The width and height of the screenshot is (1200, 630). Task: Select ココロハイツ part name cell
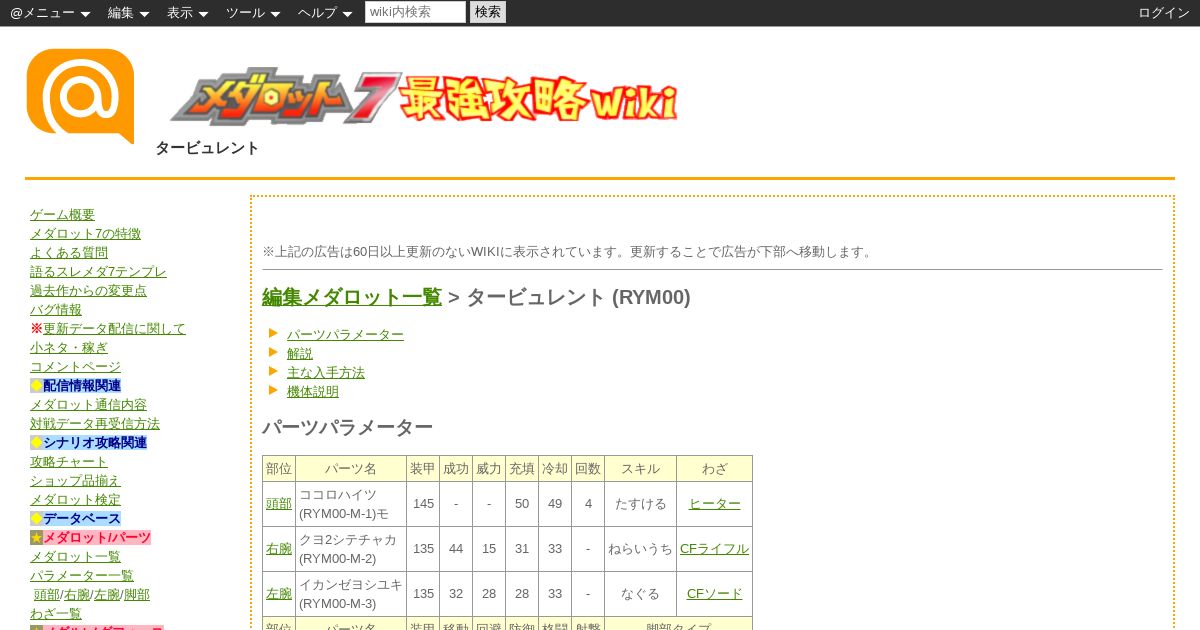point(351,504)
